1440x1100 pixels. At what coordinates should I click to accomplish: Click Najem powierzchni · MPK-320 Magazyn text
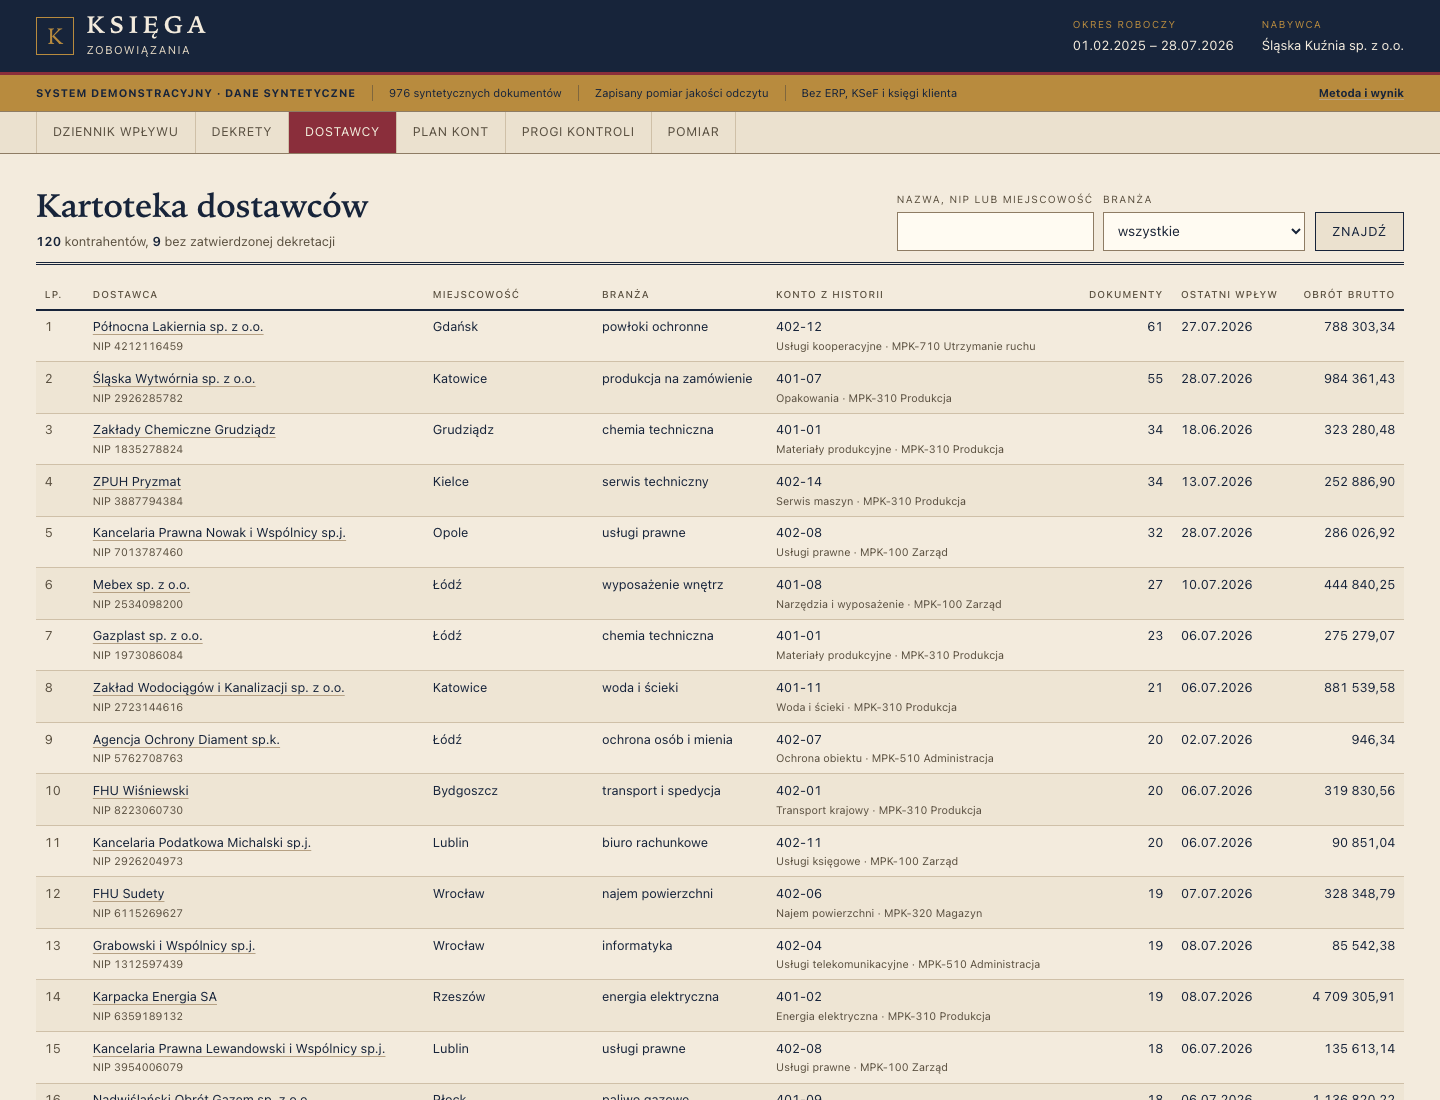pos(879,913)
